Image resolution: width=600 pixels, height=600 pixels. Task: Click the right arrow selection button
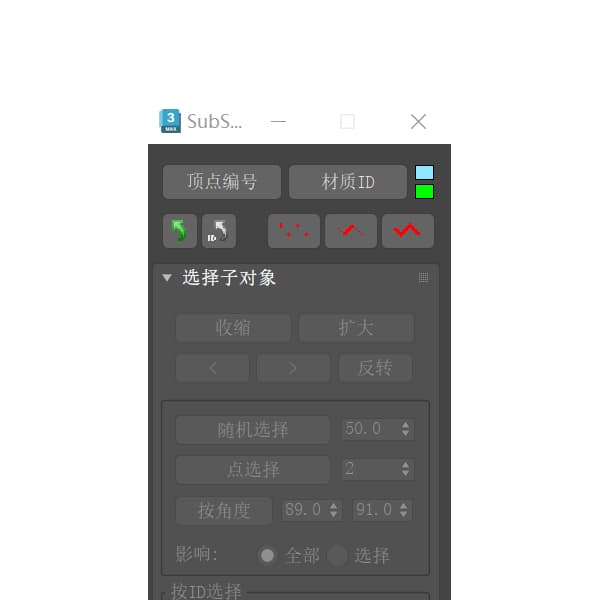coord(293,368)
